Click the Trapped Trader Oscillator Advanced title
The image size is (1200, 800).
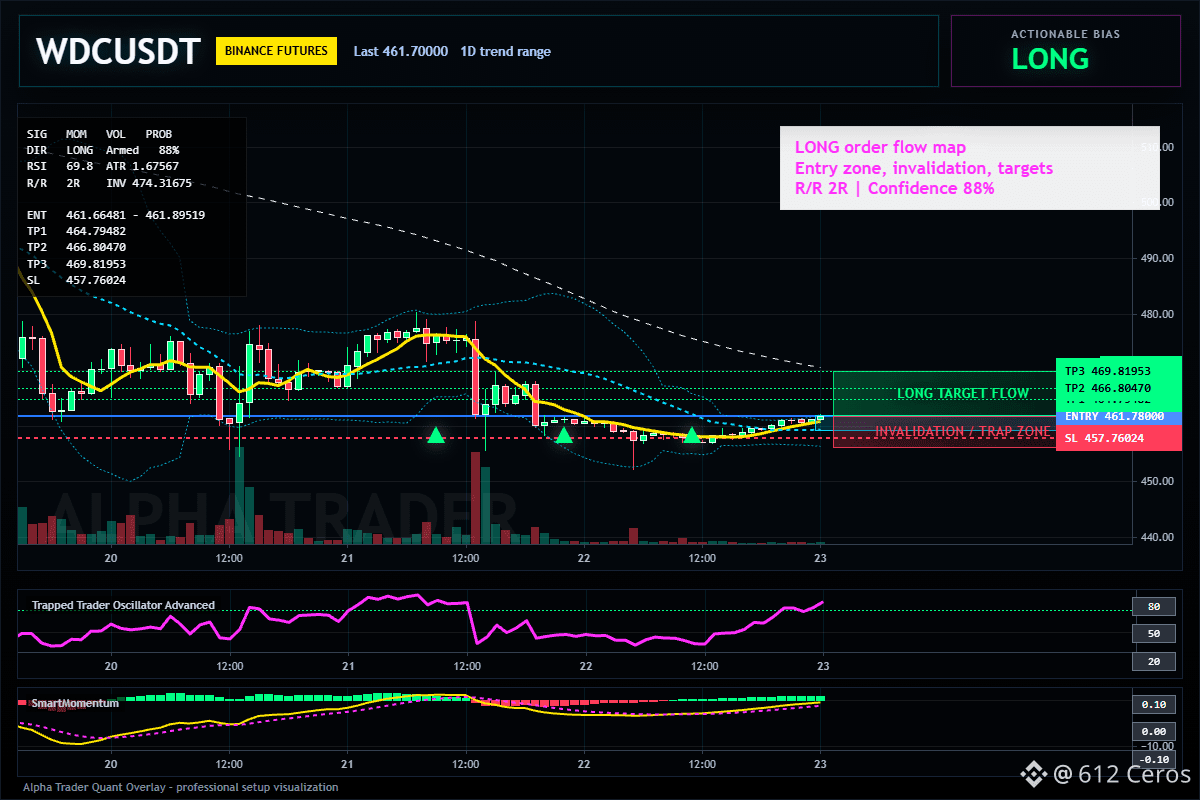(123, 605)
